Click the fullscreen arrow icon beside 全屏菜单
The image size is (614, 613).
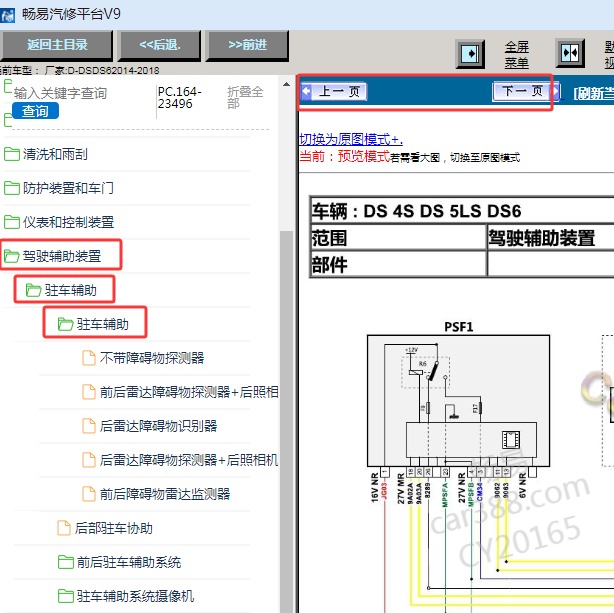pyautogui.click(x=471, y=54)
